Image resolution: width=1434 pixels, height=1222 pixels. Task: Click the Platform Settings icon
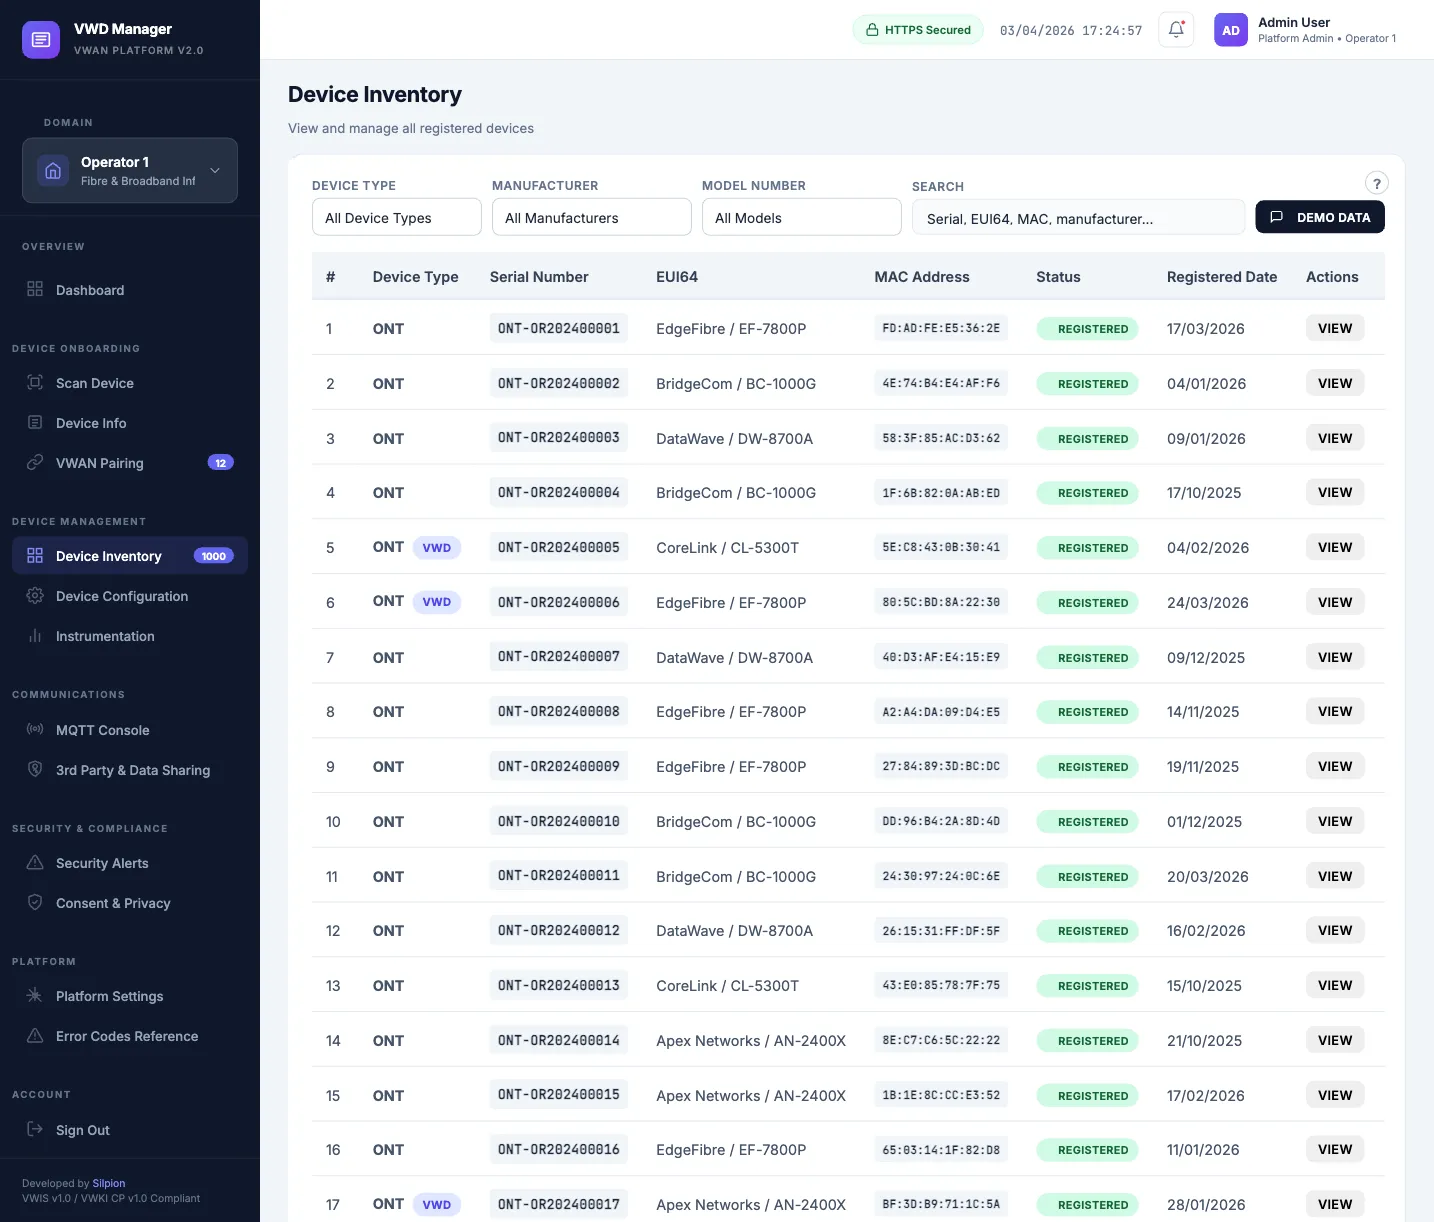click(x=35, y=996)
